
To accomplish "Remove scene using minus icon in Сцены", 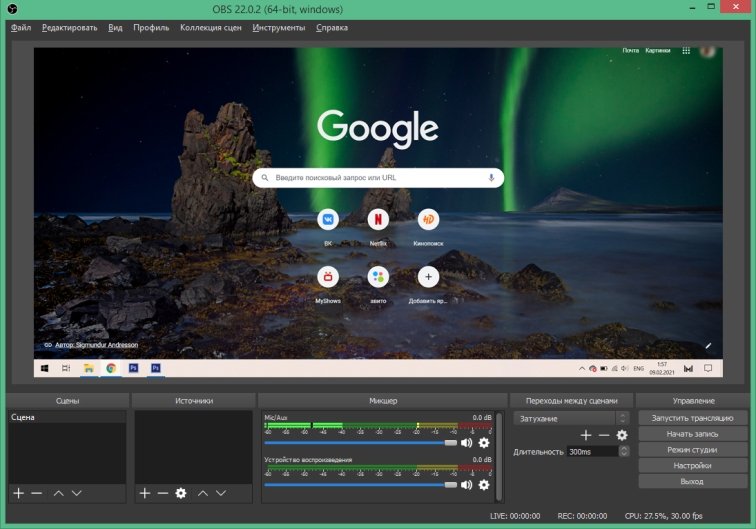I will (36, 493).
